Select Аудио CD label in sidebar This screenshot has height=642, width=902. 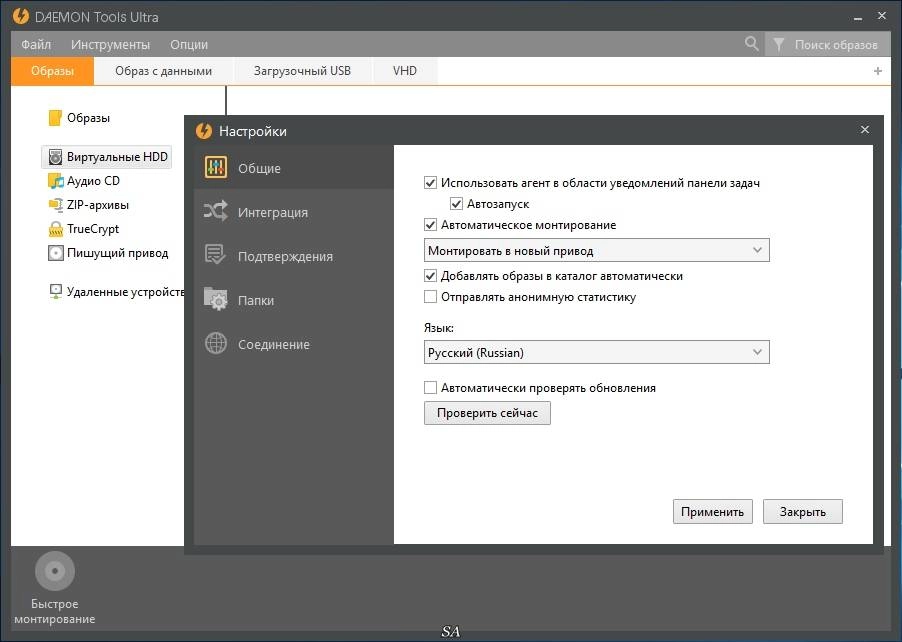93,181
